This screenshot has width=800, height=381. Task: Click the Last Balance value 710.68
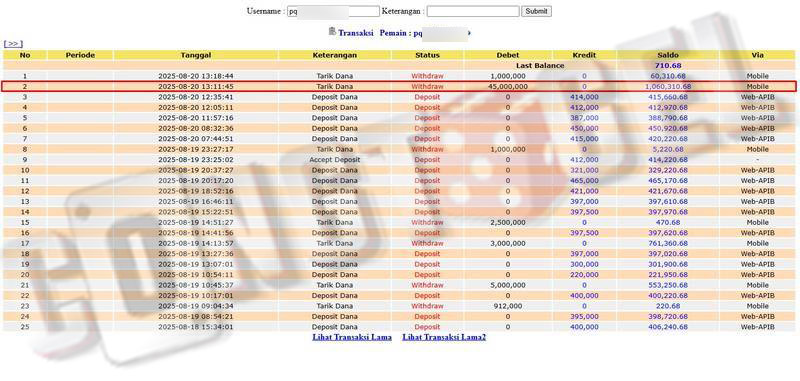(668, 65)
